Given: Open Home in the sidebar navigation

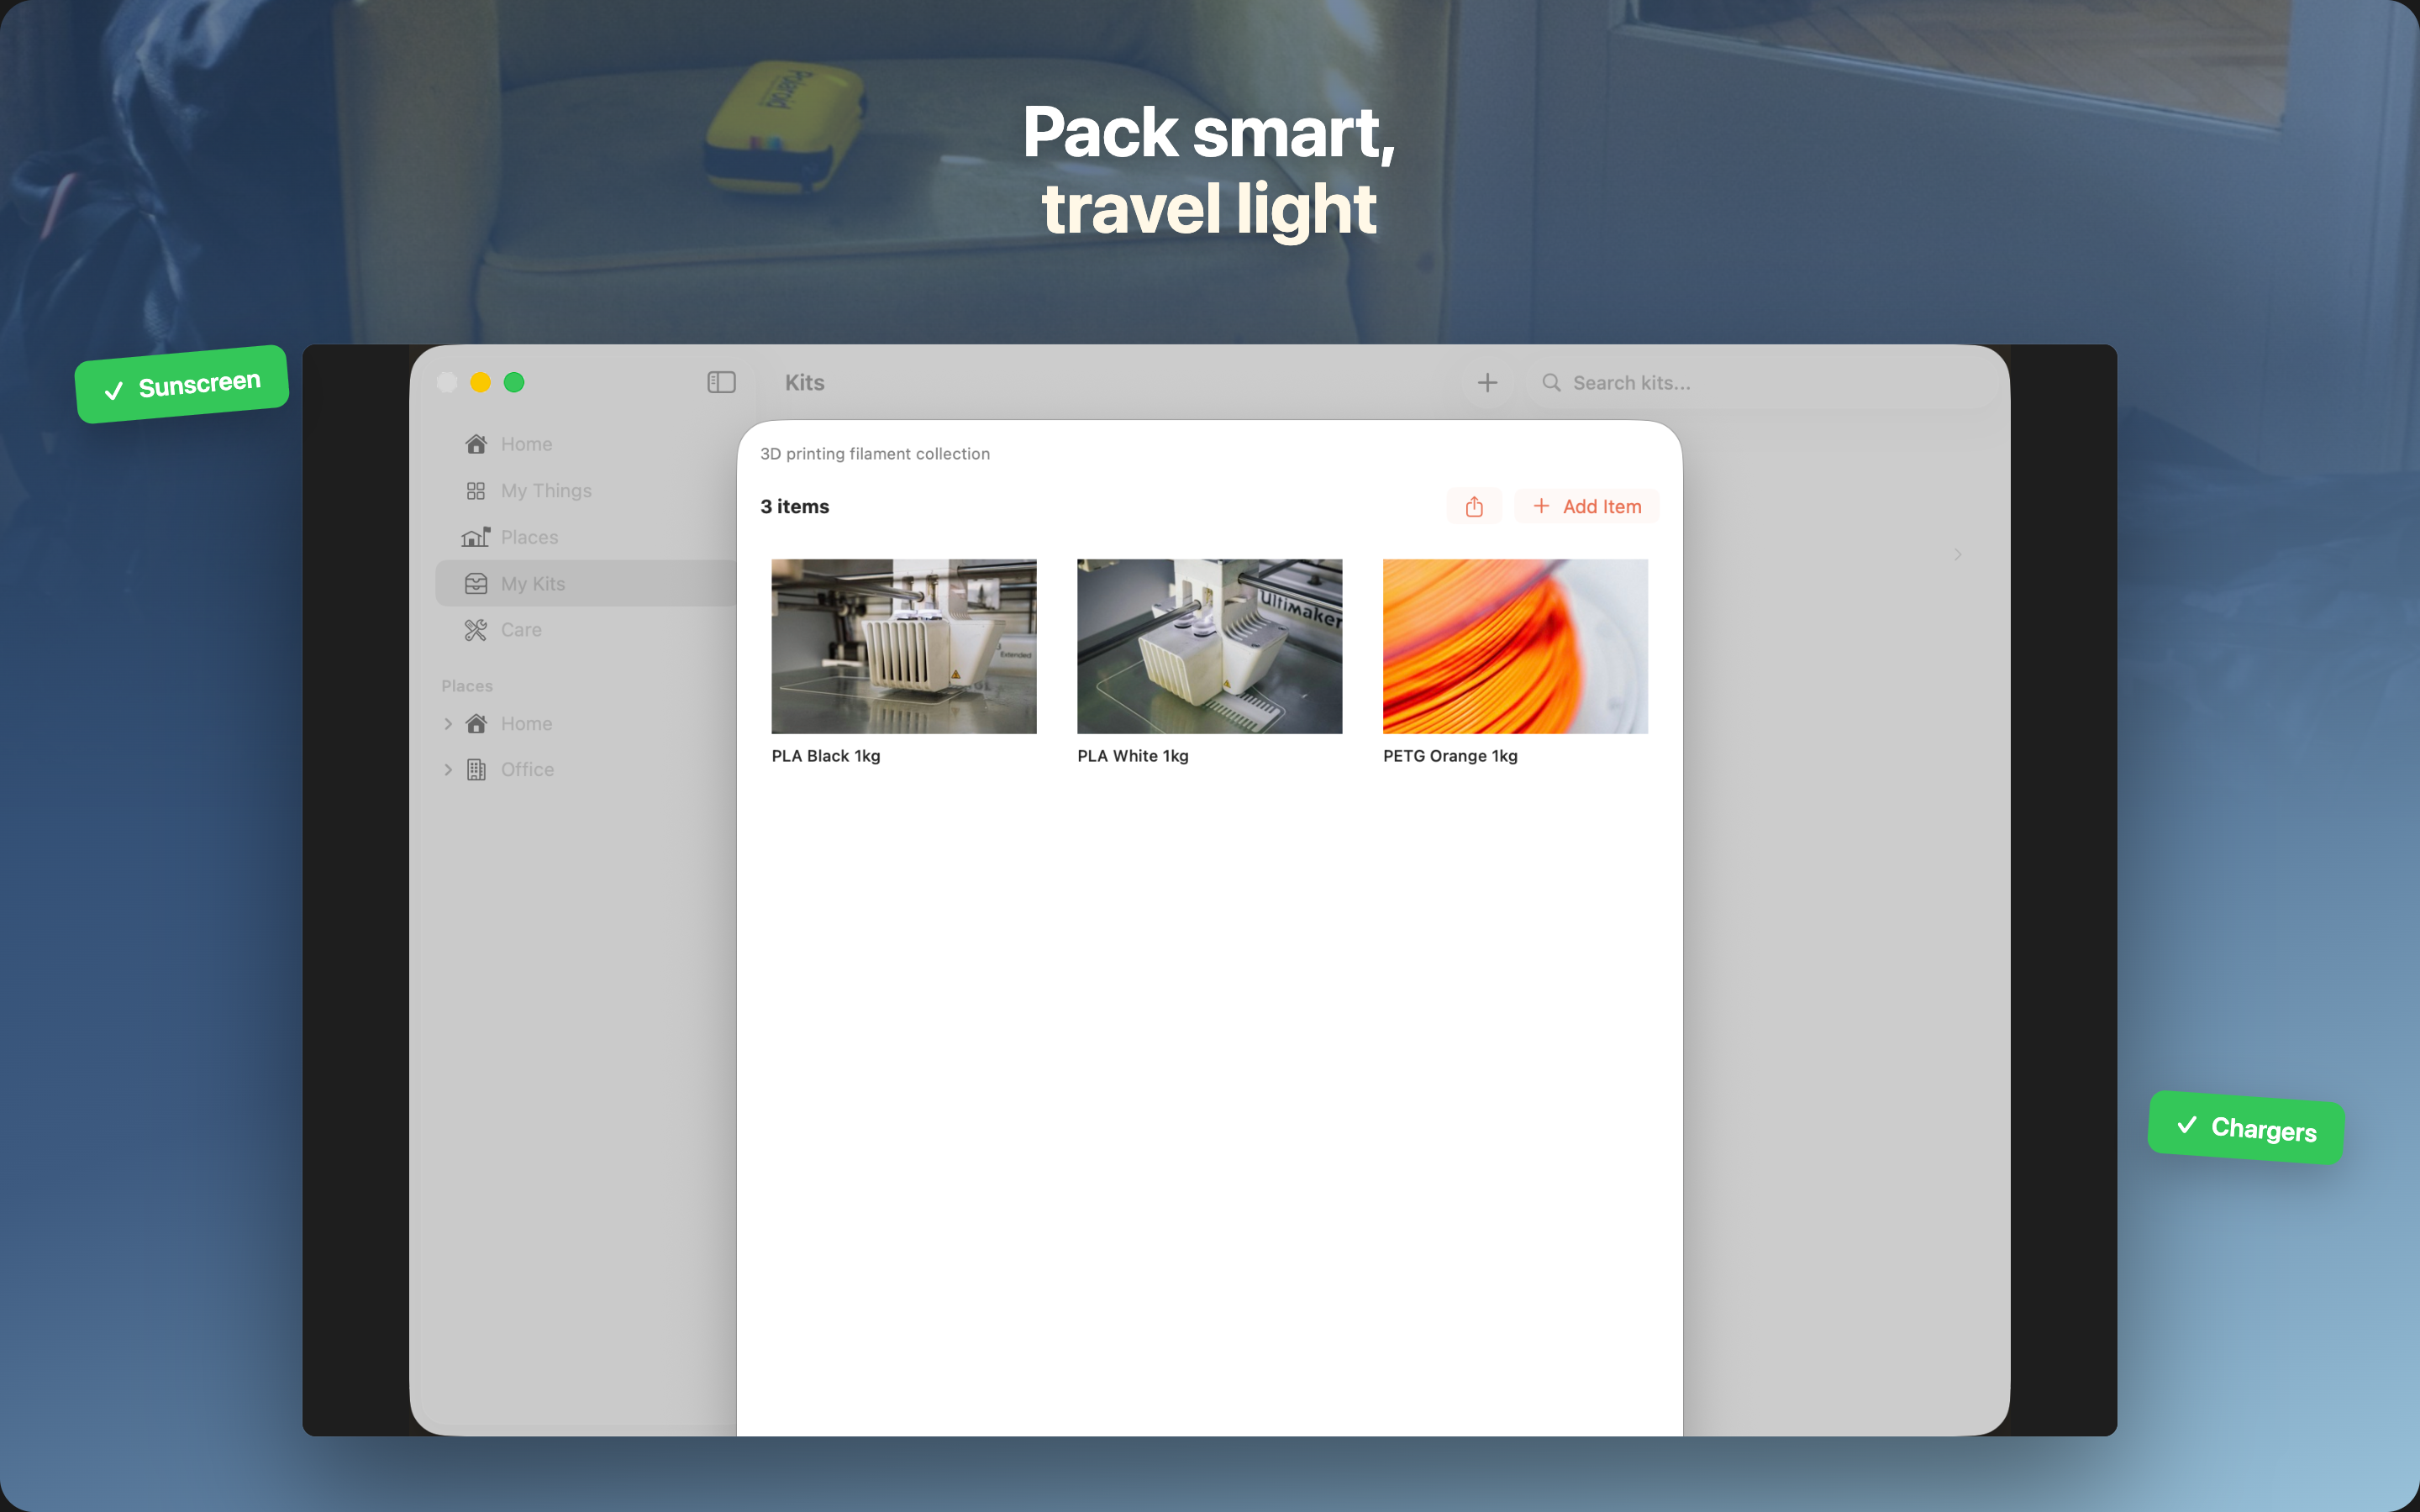Looking at the screenshot, I should point(586,444).
